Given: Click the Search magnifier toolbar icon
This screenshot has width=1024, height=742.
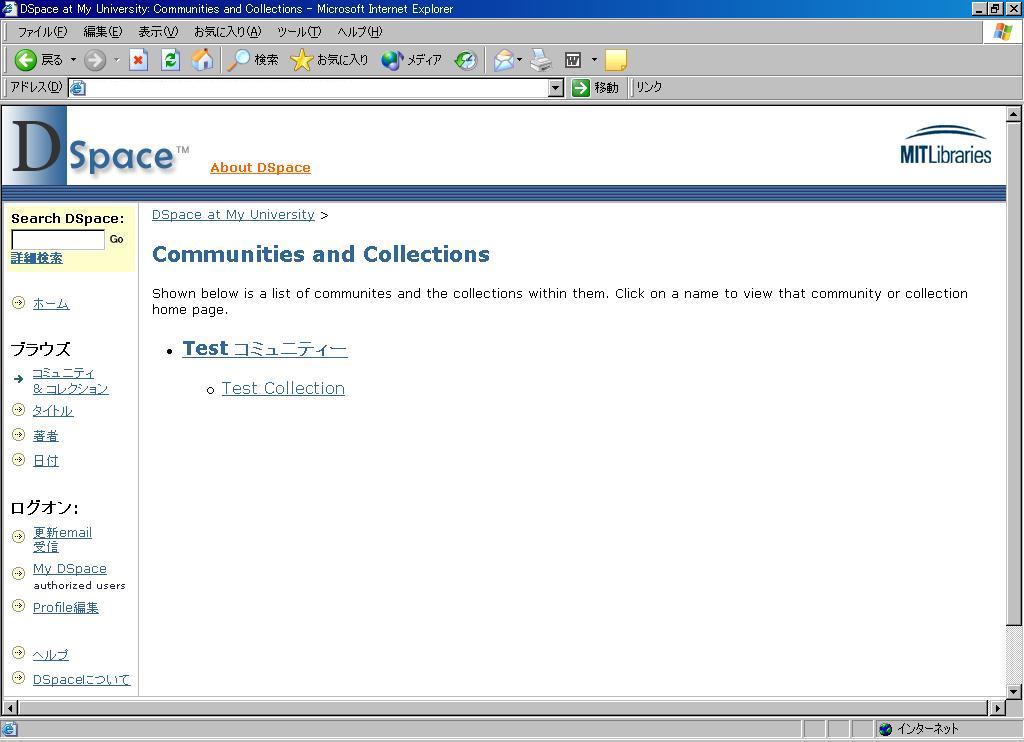Looking at the screenshot, I should [x=238, y=60].
